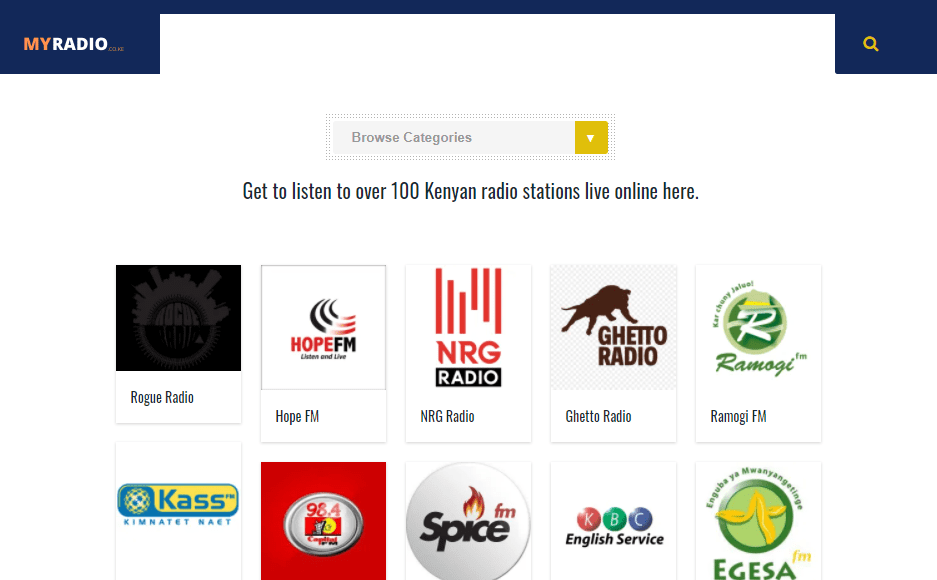Click the Rogue Radio station name link
Screen dimensions: 937x580
[162, 397]
